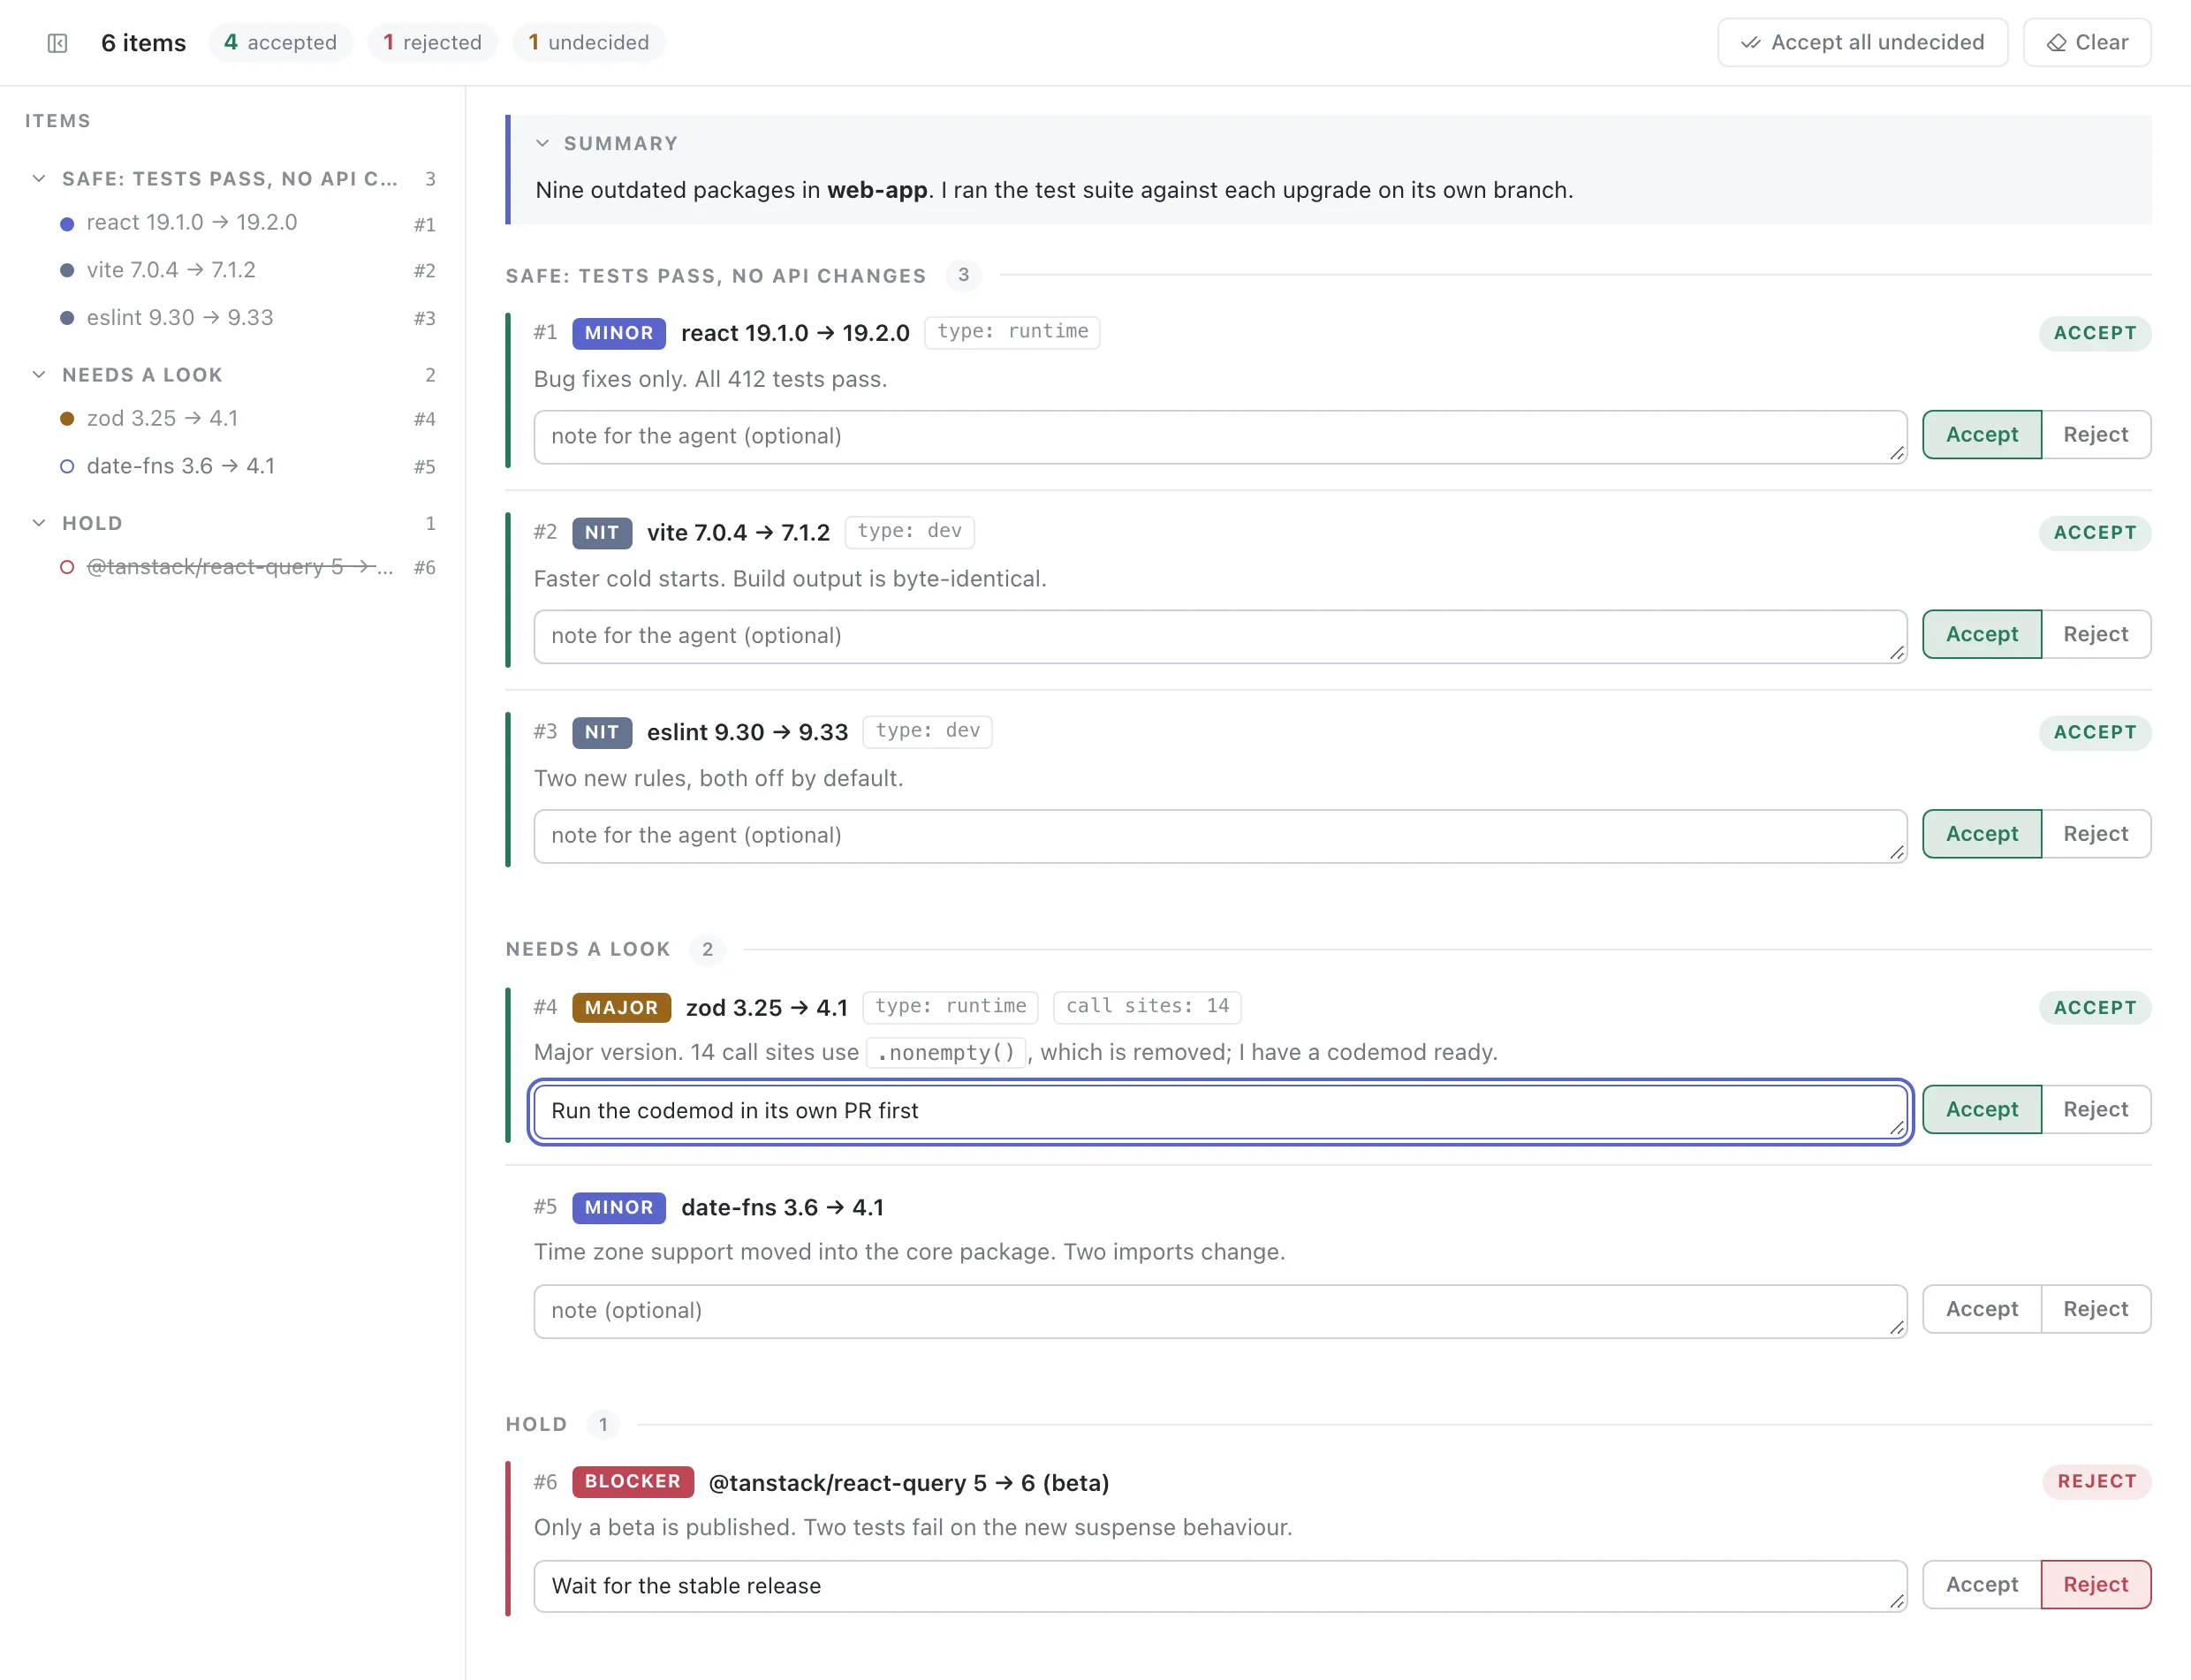Click the BLOCKER badge on react-query
Screen dimensions: 2191x1680
(632, 1481)
